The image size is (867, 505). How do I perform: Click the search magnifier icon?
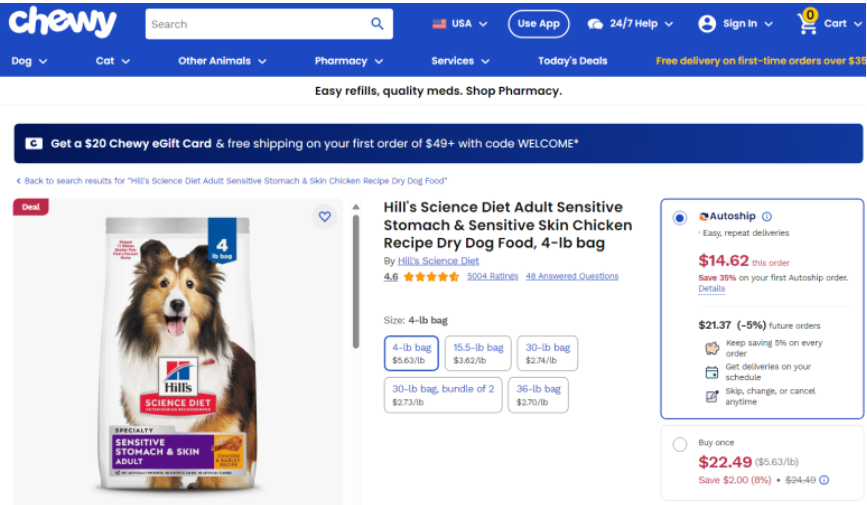click(377, 23)
